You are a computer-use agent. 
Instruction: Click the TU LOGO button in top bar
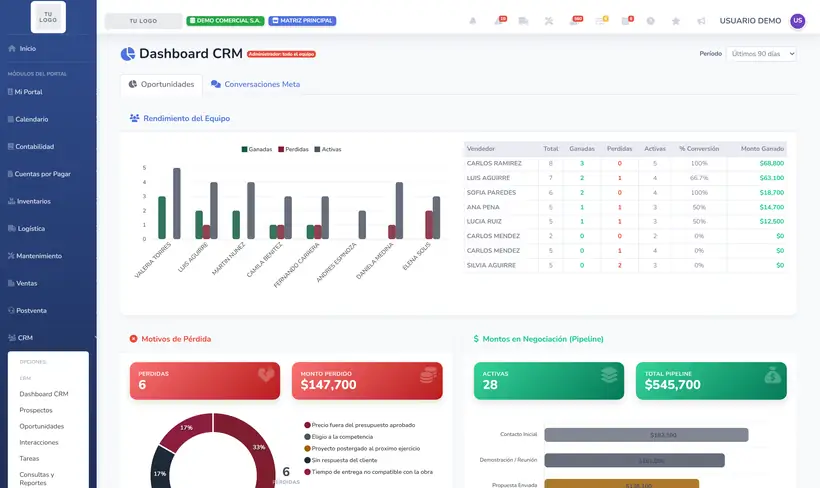coord(143,21)
